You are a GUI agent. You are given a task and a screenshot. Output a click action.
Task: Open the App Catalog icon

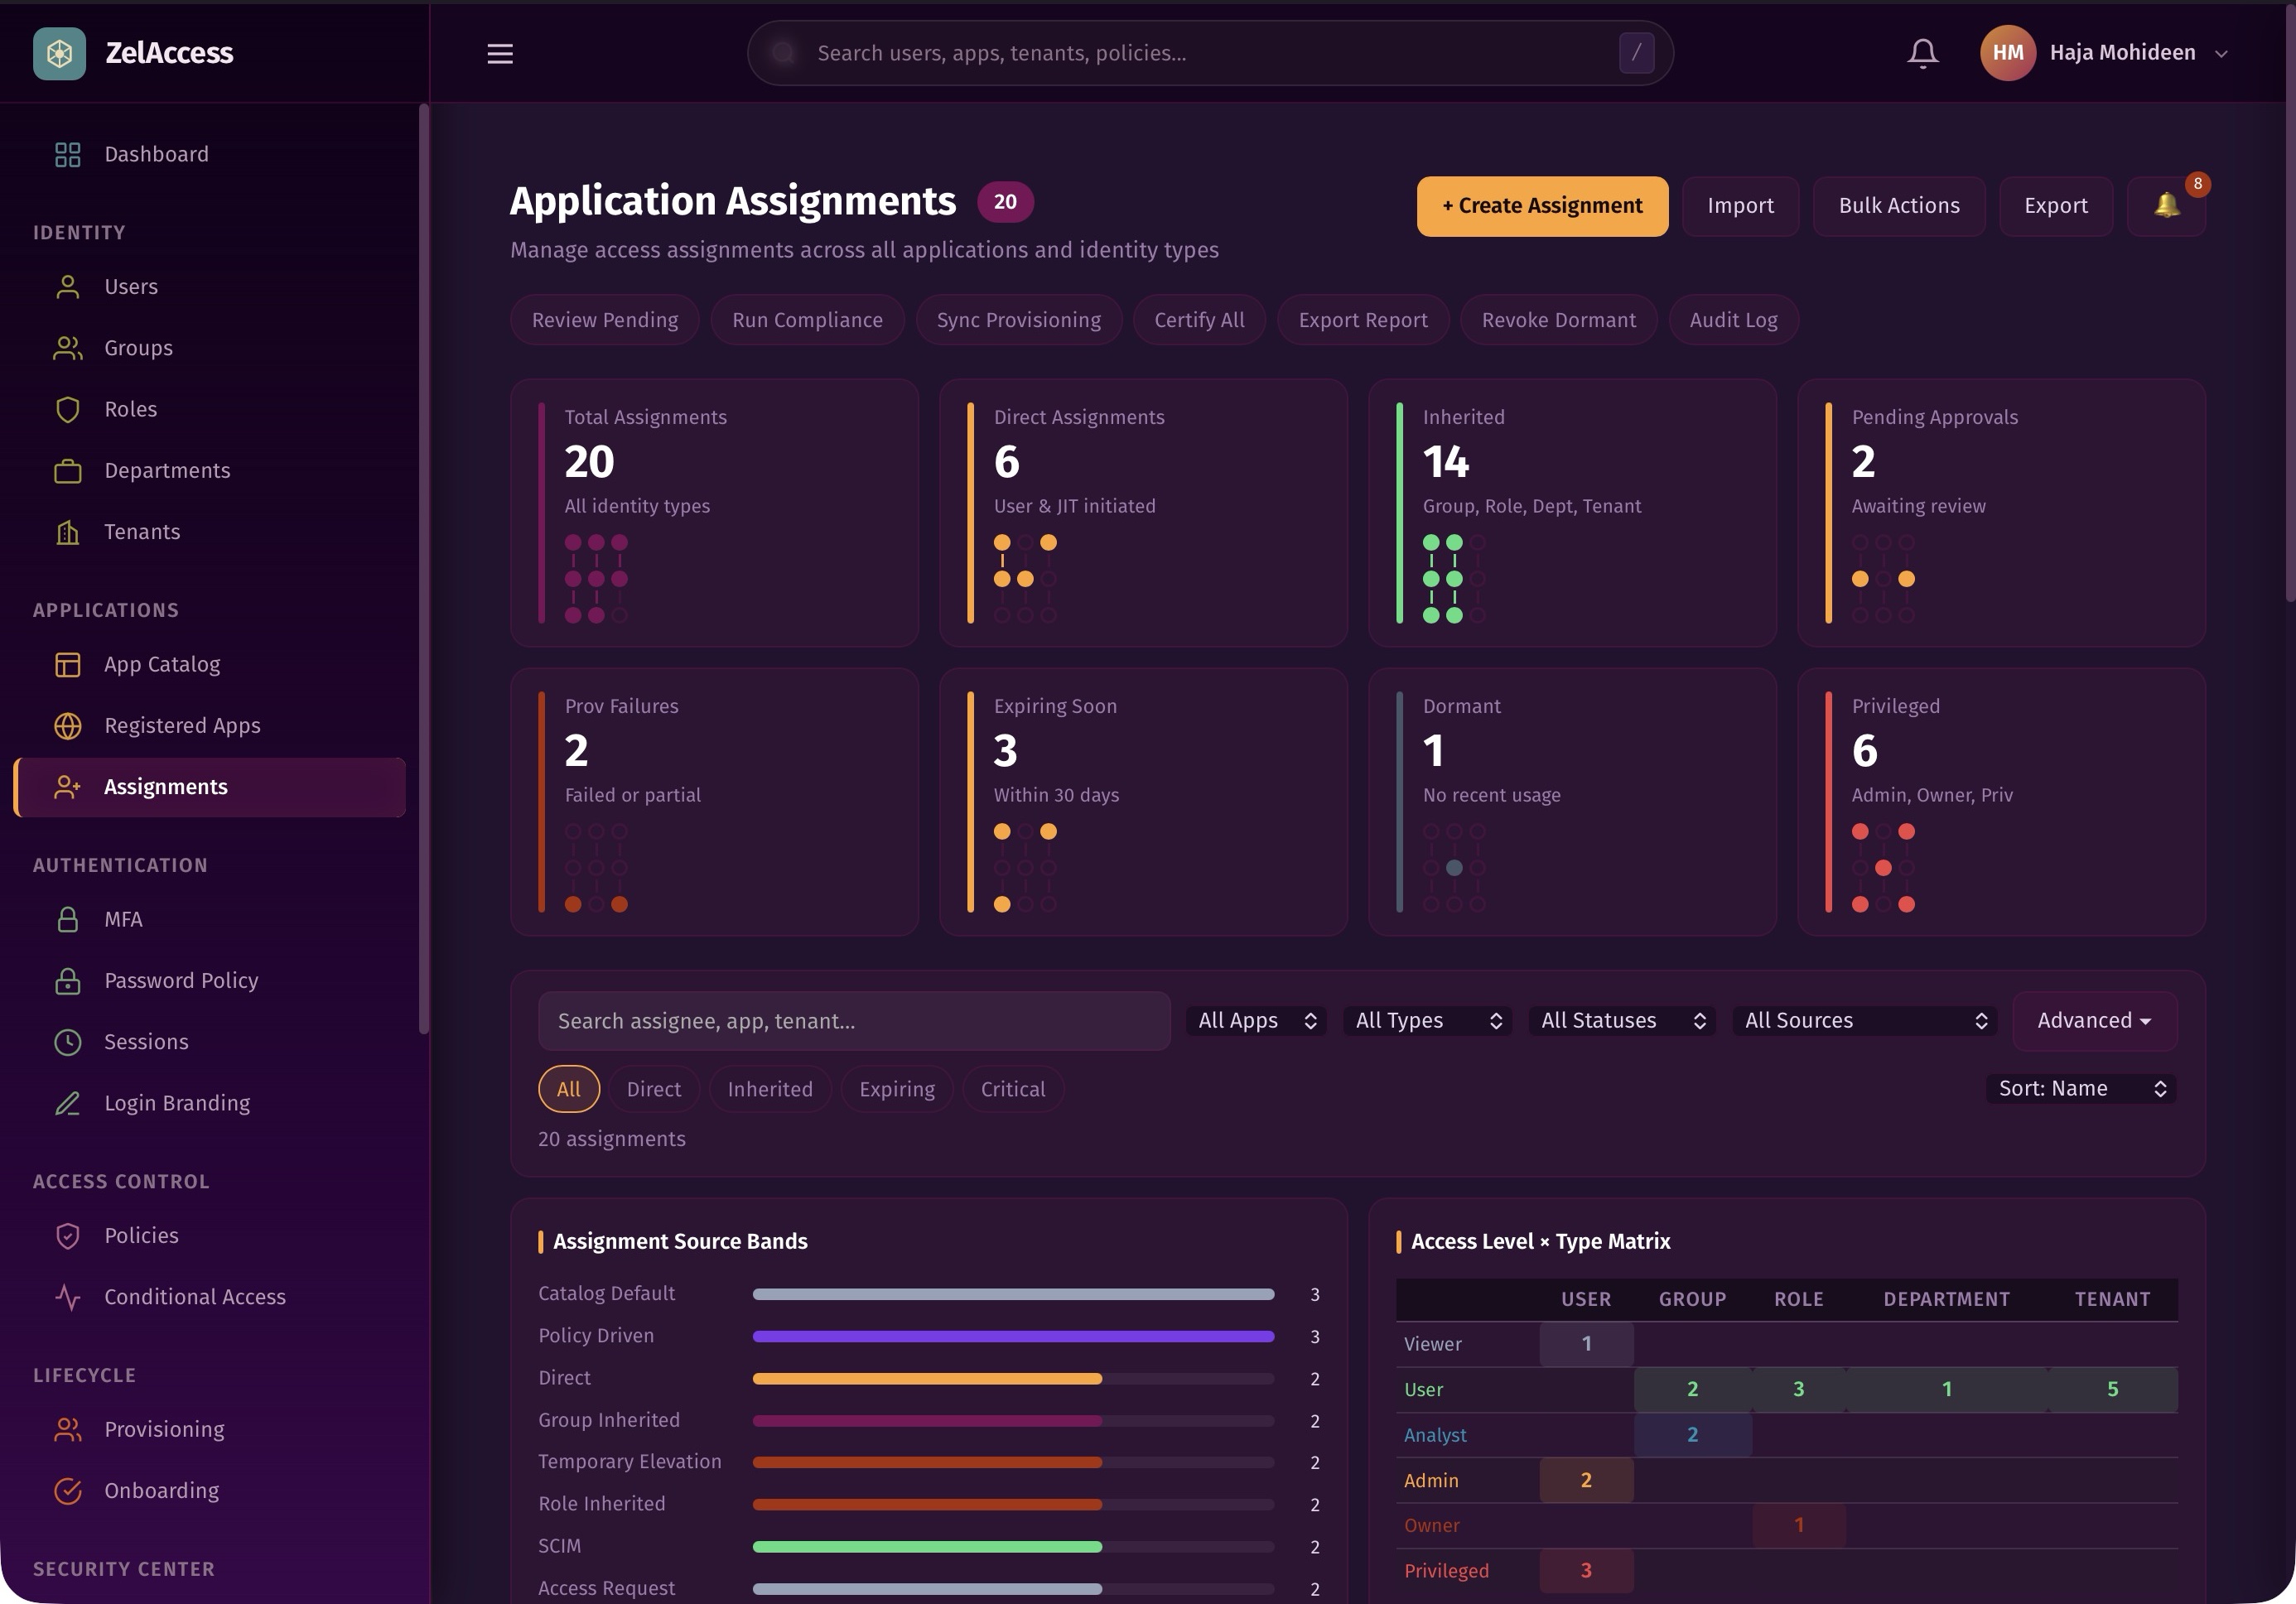(x=67, y=664)
